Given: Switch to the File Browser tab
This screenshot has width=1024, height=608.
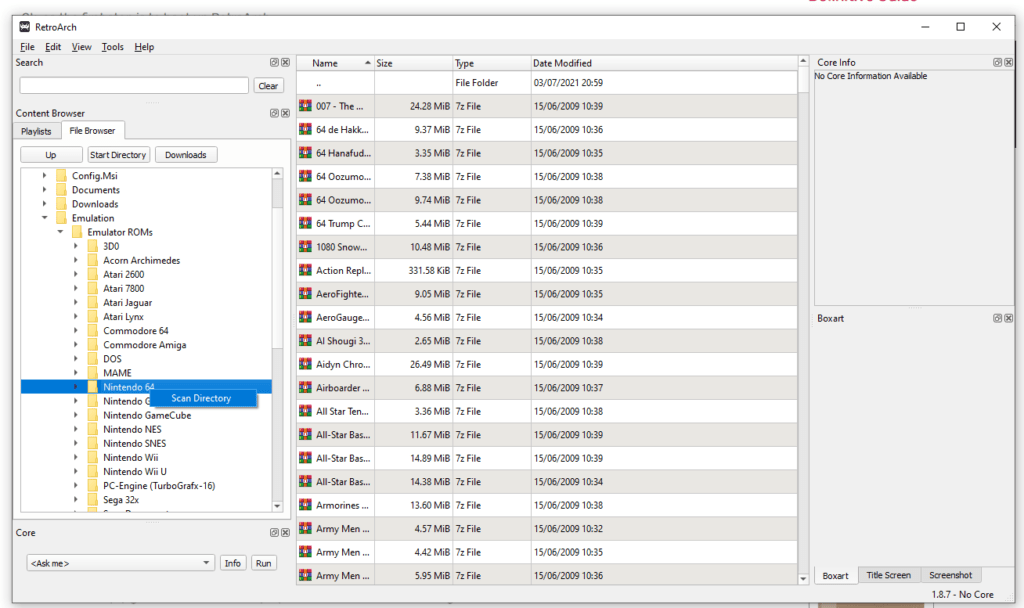Looking at the screenshot, I should [x=92, y=131].
